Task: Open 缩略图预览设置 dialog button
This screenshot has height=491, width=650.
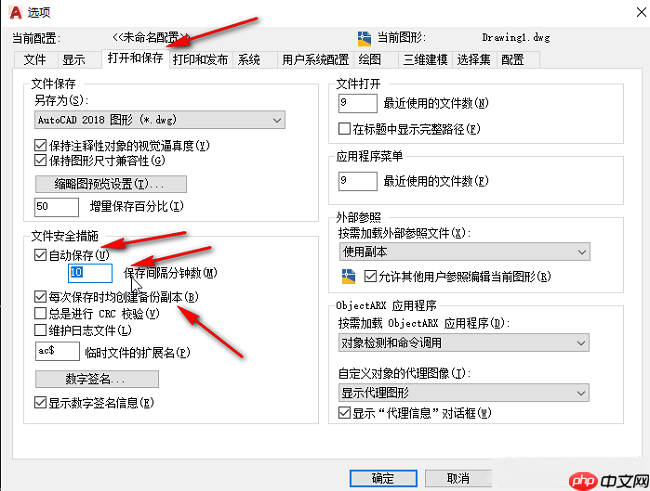Action: pyautogui.click(x=111, y=184)
